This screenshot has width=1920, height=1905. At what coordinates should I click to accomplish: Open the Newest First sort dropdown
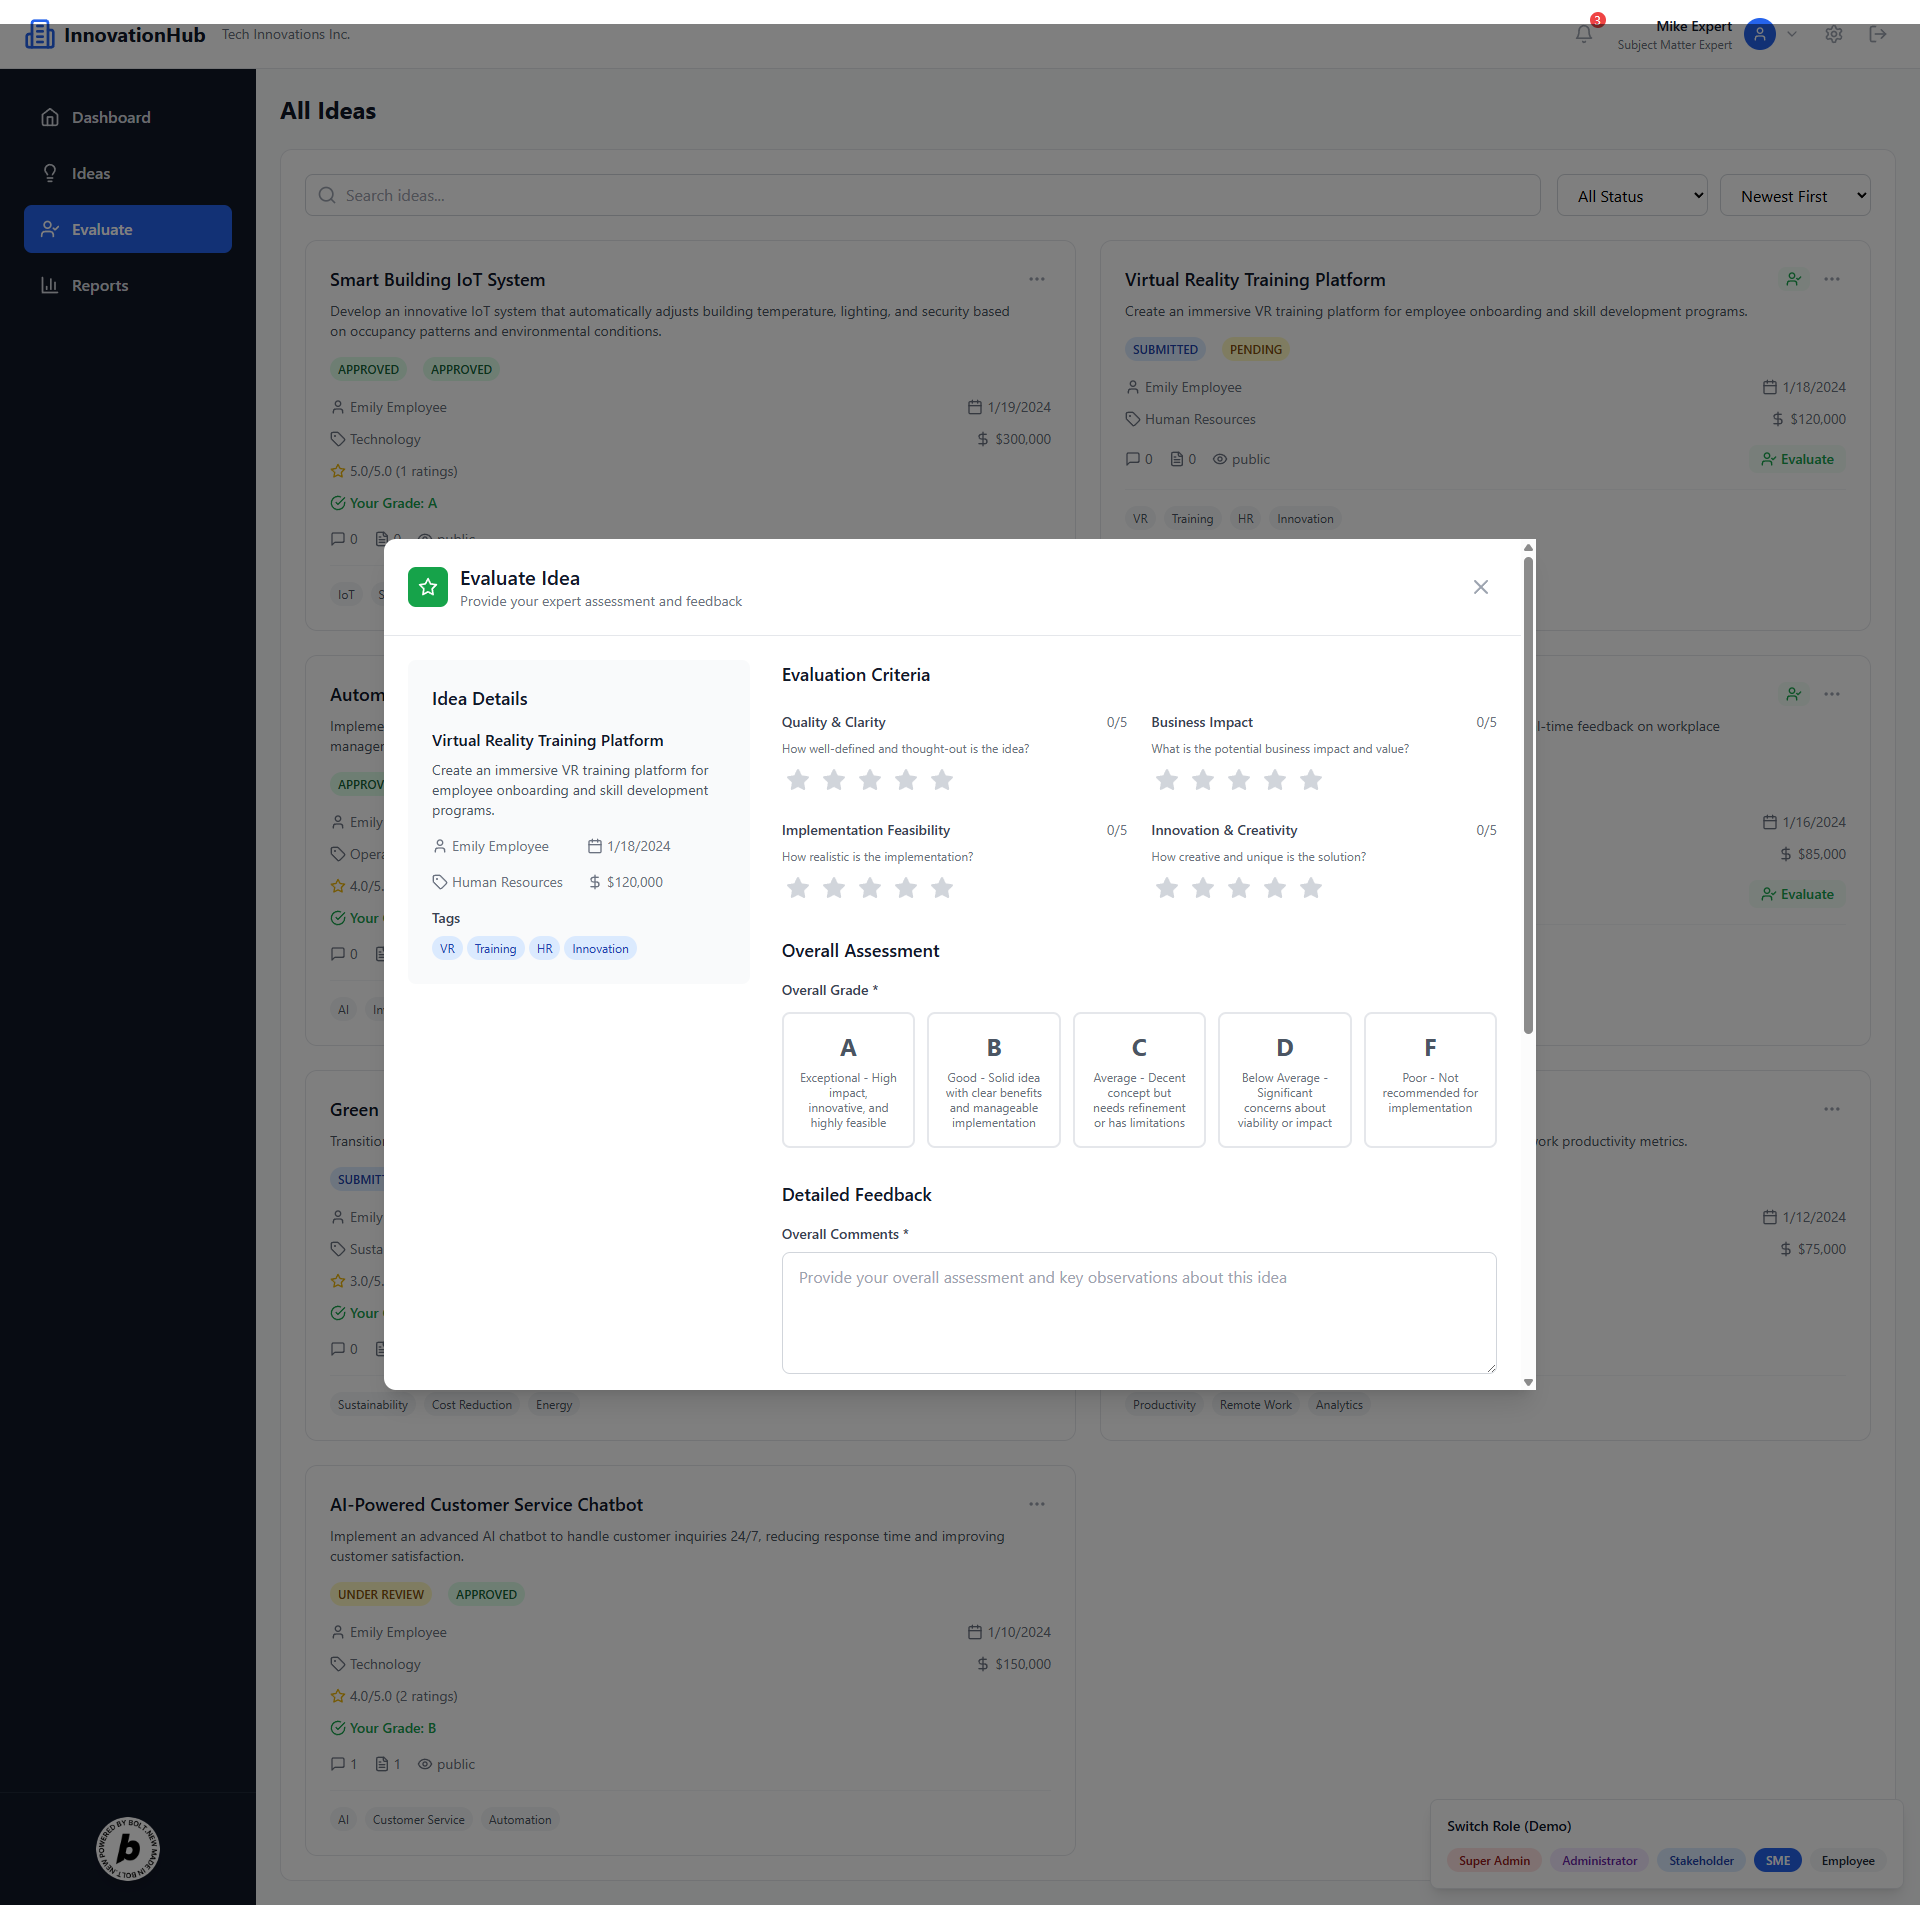click(1795, 196)
